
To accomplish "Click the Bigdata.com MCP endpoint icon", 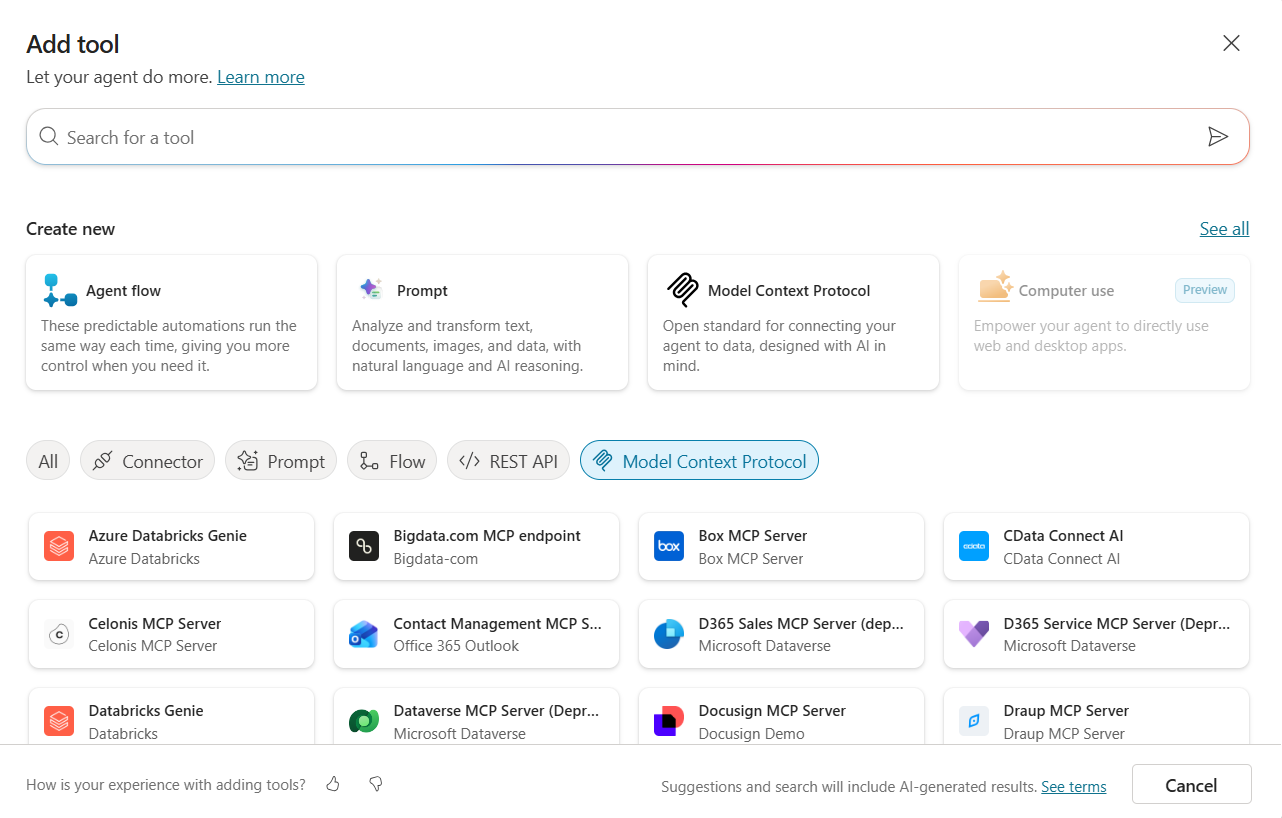I will point(363,547).
